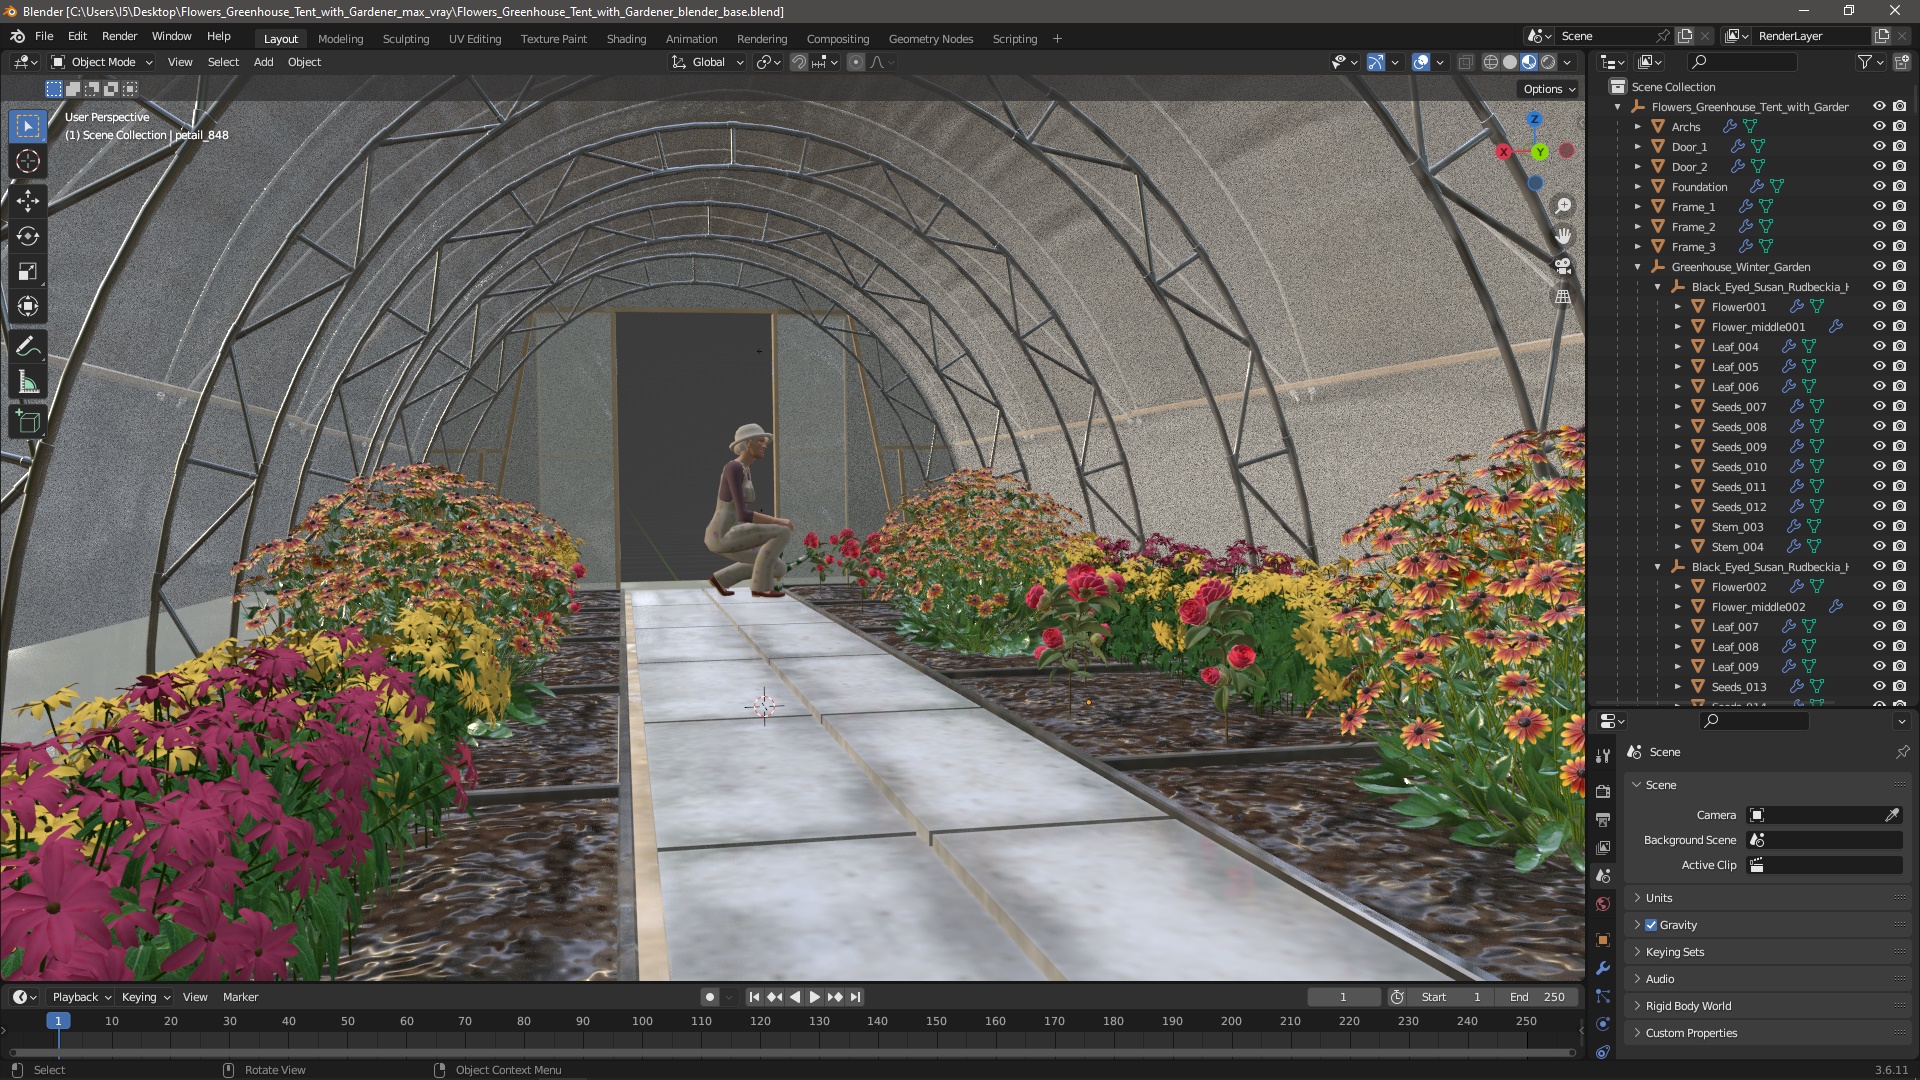Enable the Gravity checkbox
1920x1080 pixels.
click(x=1651, y=925)
